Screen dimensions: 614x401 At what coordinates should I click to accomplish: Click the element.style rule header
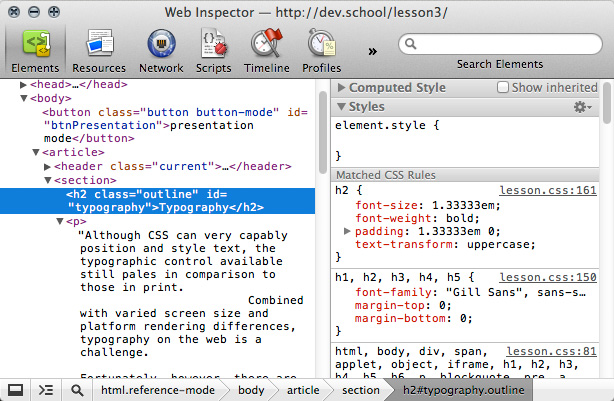coord(387,125)
